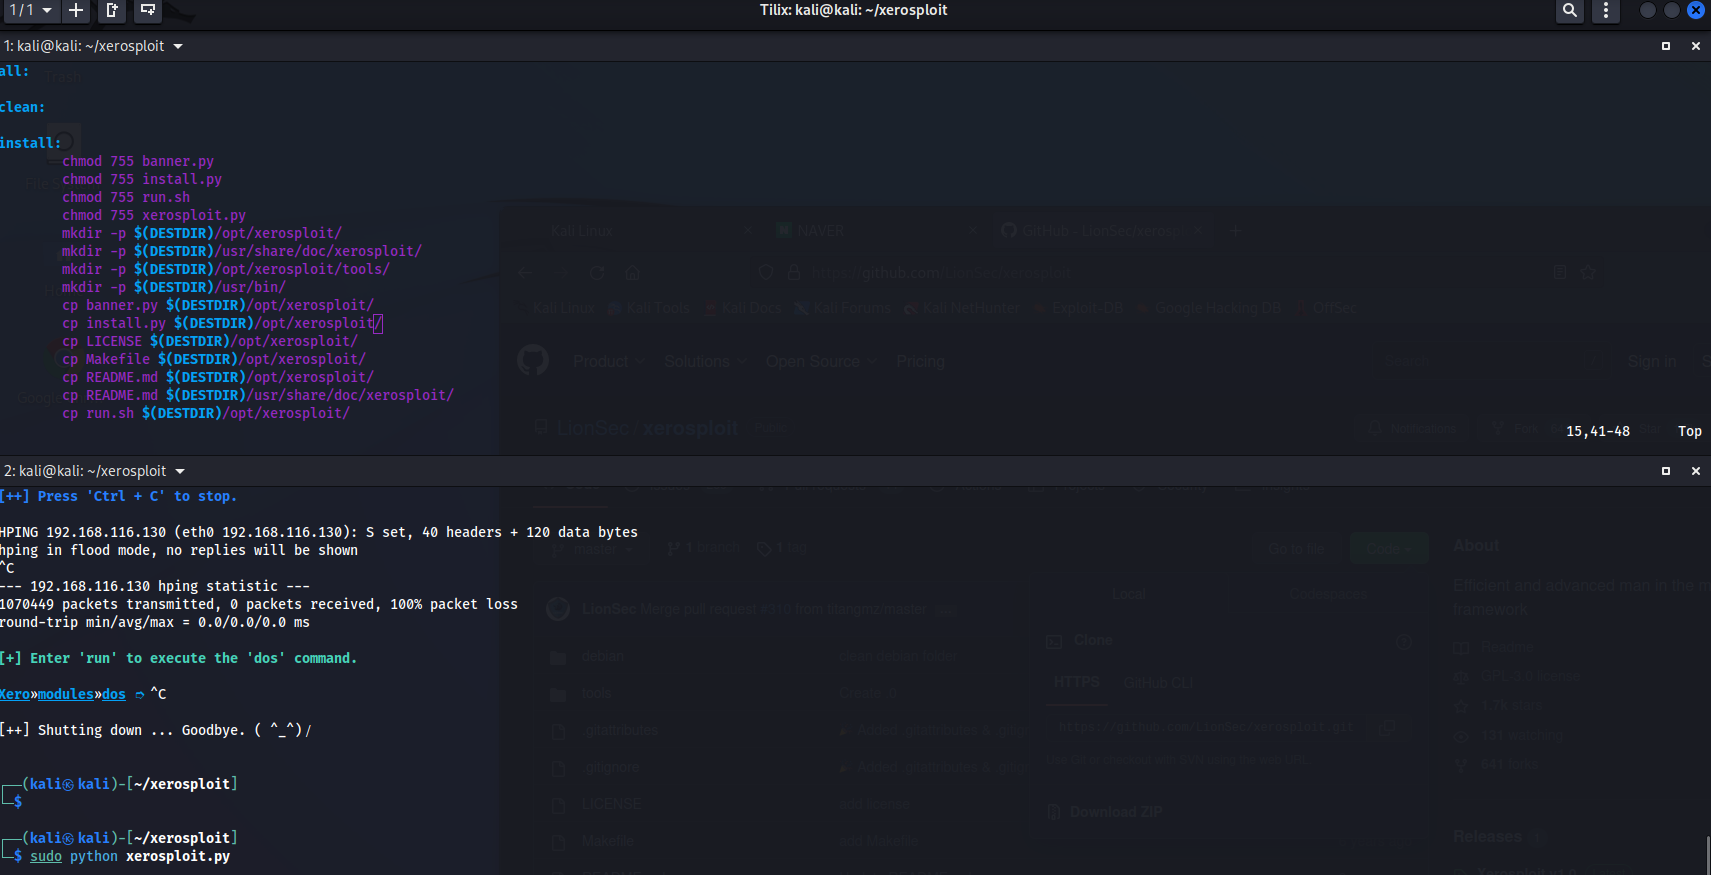The image size is (1711, 875).
Task: Click "Enter 'run' to execute the 'dos'" line
Action: (x=179, y=658)
